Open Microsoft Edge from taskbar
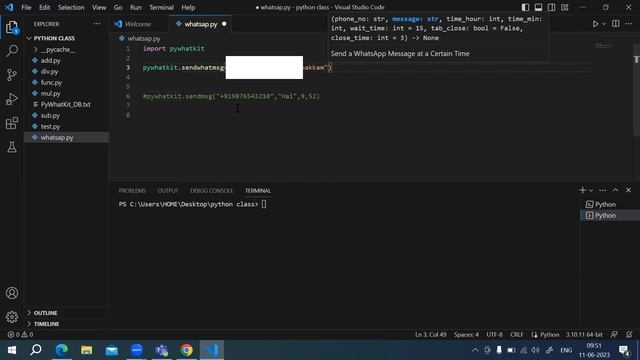 pos(62,350)
